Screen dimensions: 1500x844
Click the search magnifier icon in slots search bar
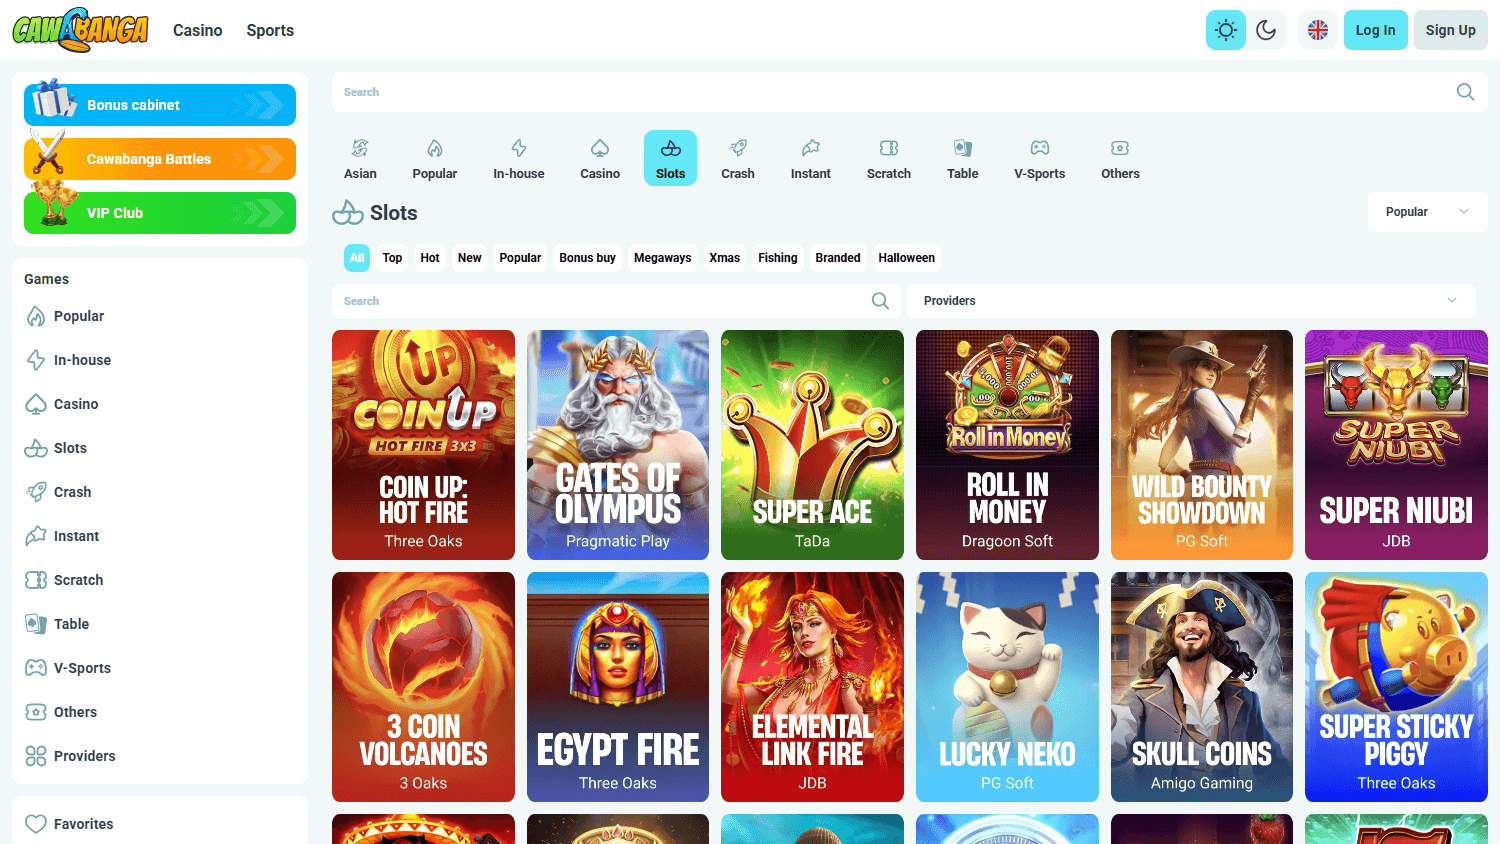pyautogui.click(x=880, y=300)
